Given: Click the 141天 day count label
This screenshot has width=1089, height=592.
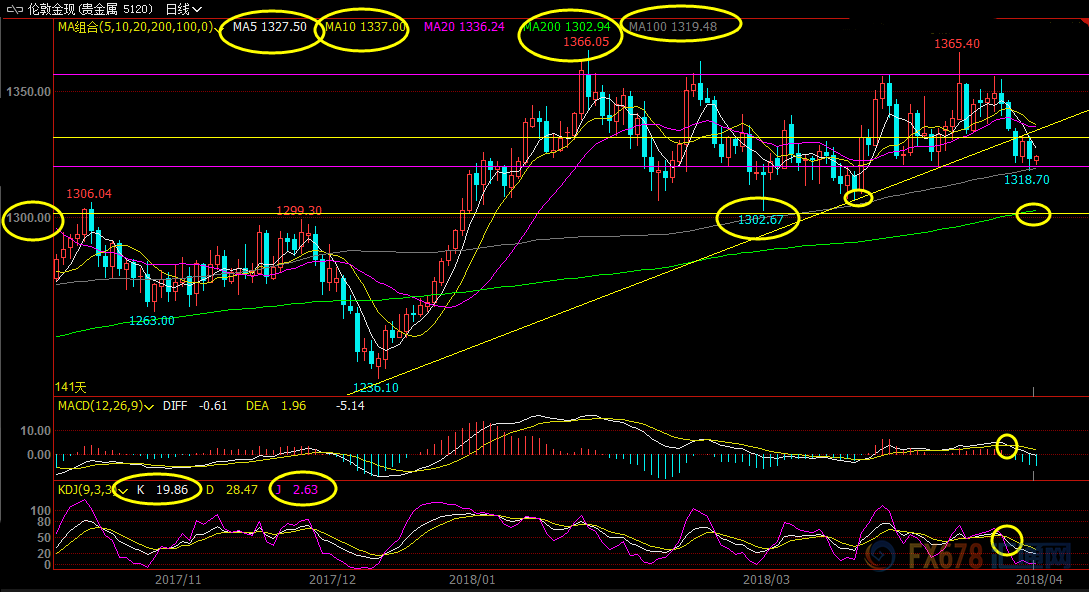Looking at the screenshot, I should click(69, 386).
